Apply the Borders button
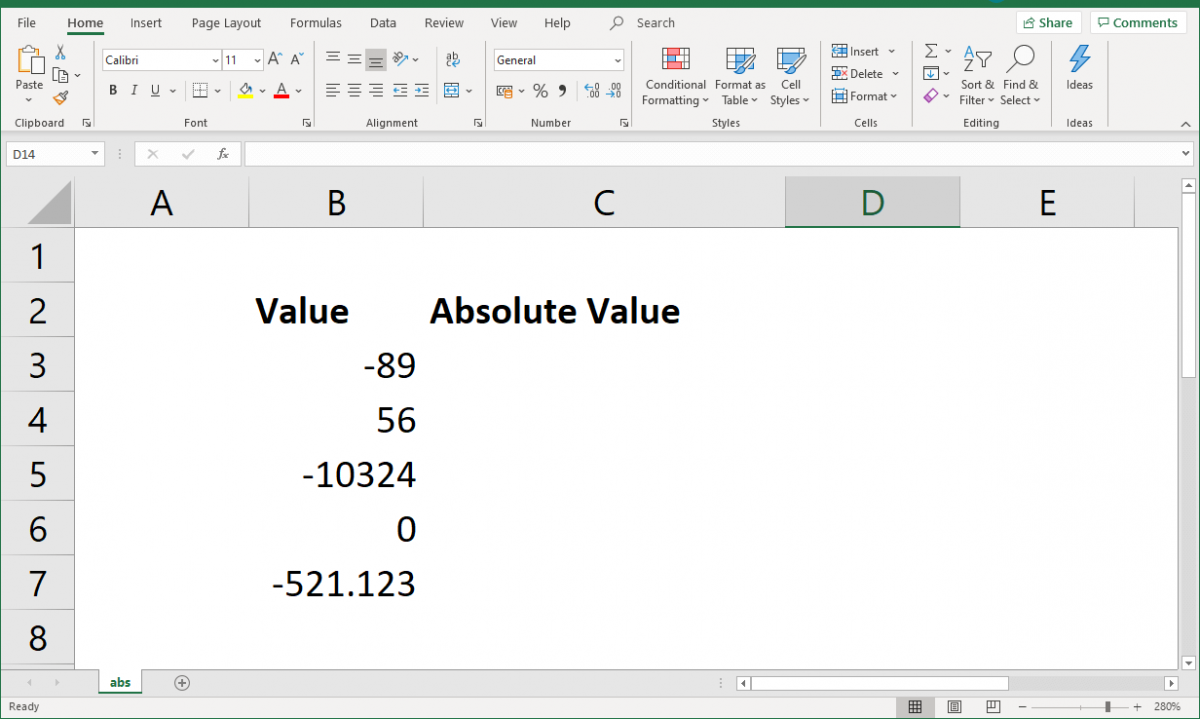This screenshot has width=1200, height=719. [x=200, y=91]
